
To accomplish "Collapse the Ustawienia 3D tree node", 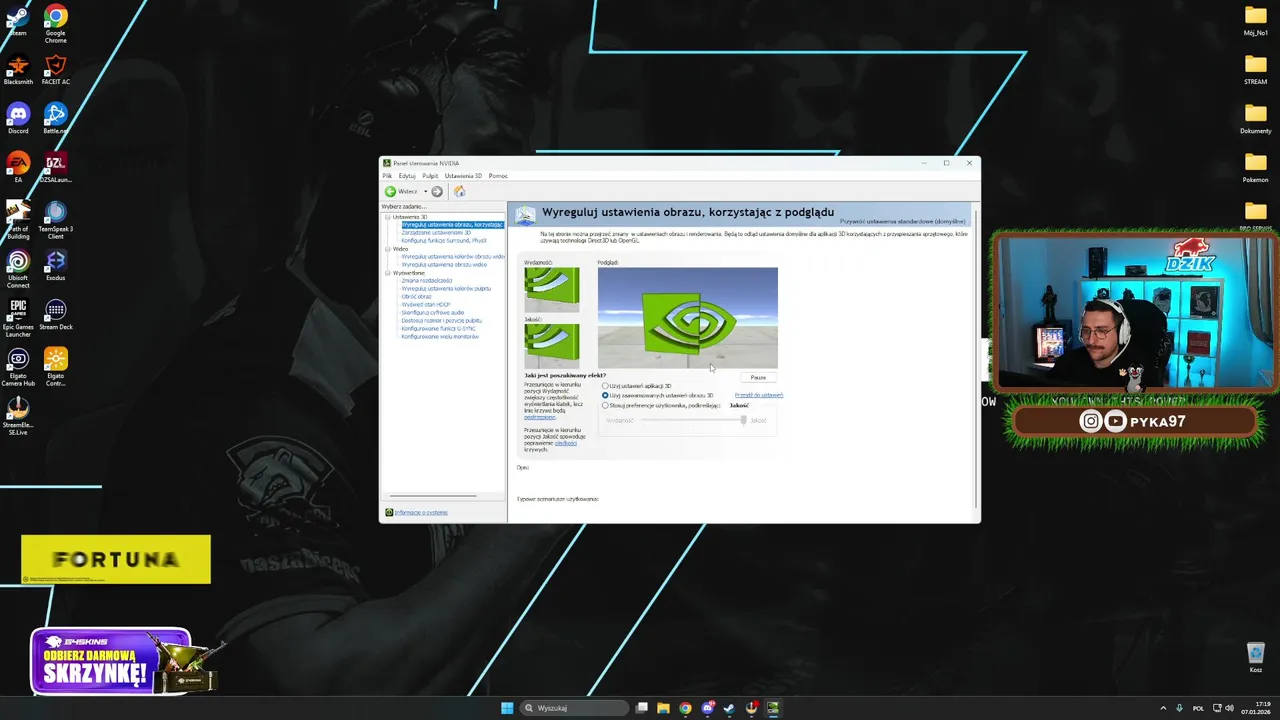I will 388,217.
